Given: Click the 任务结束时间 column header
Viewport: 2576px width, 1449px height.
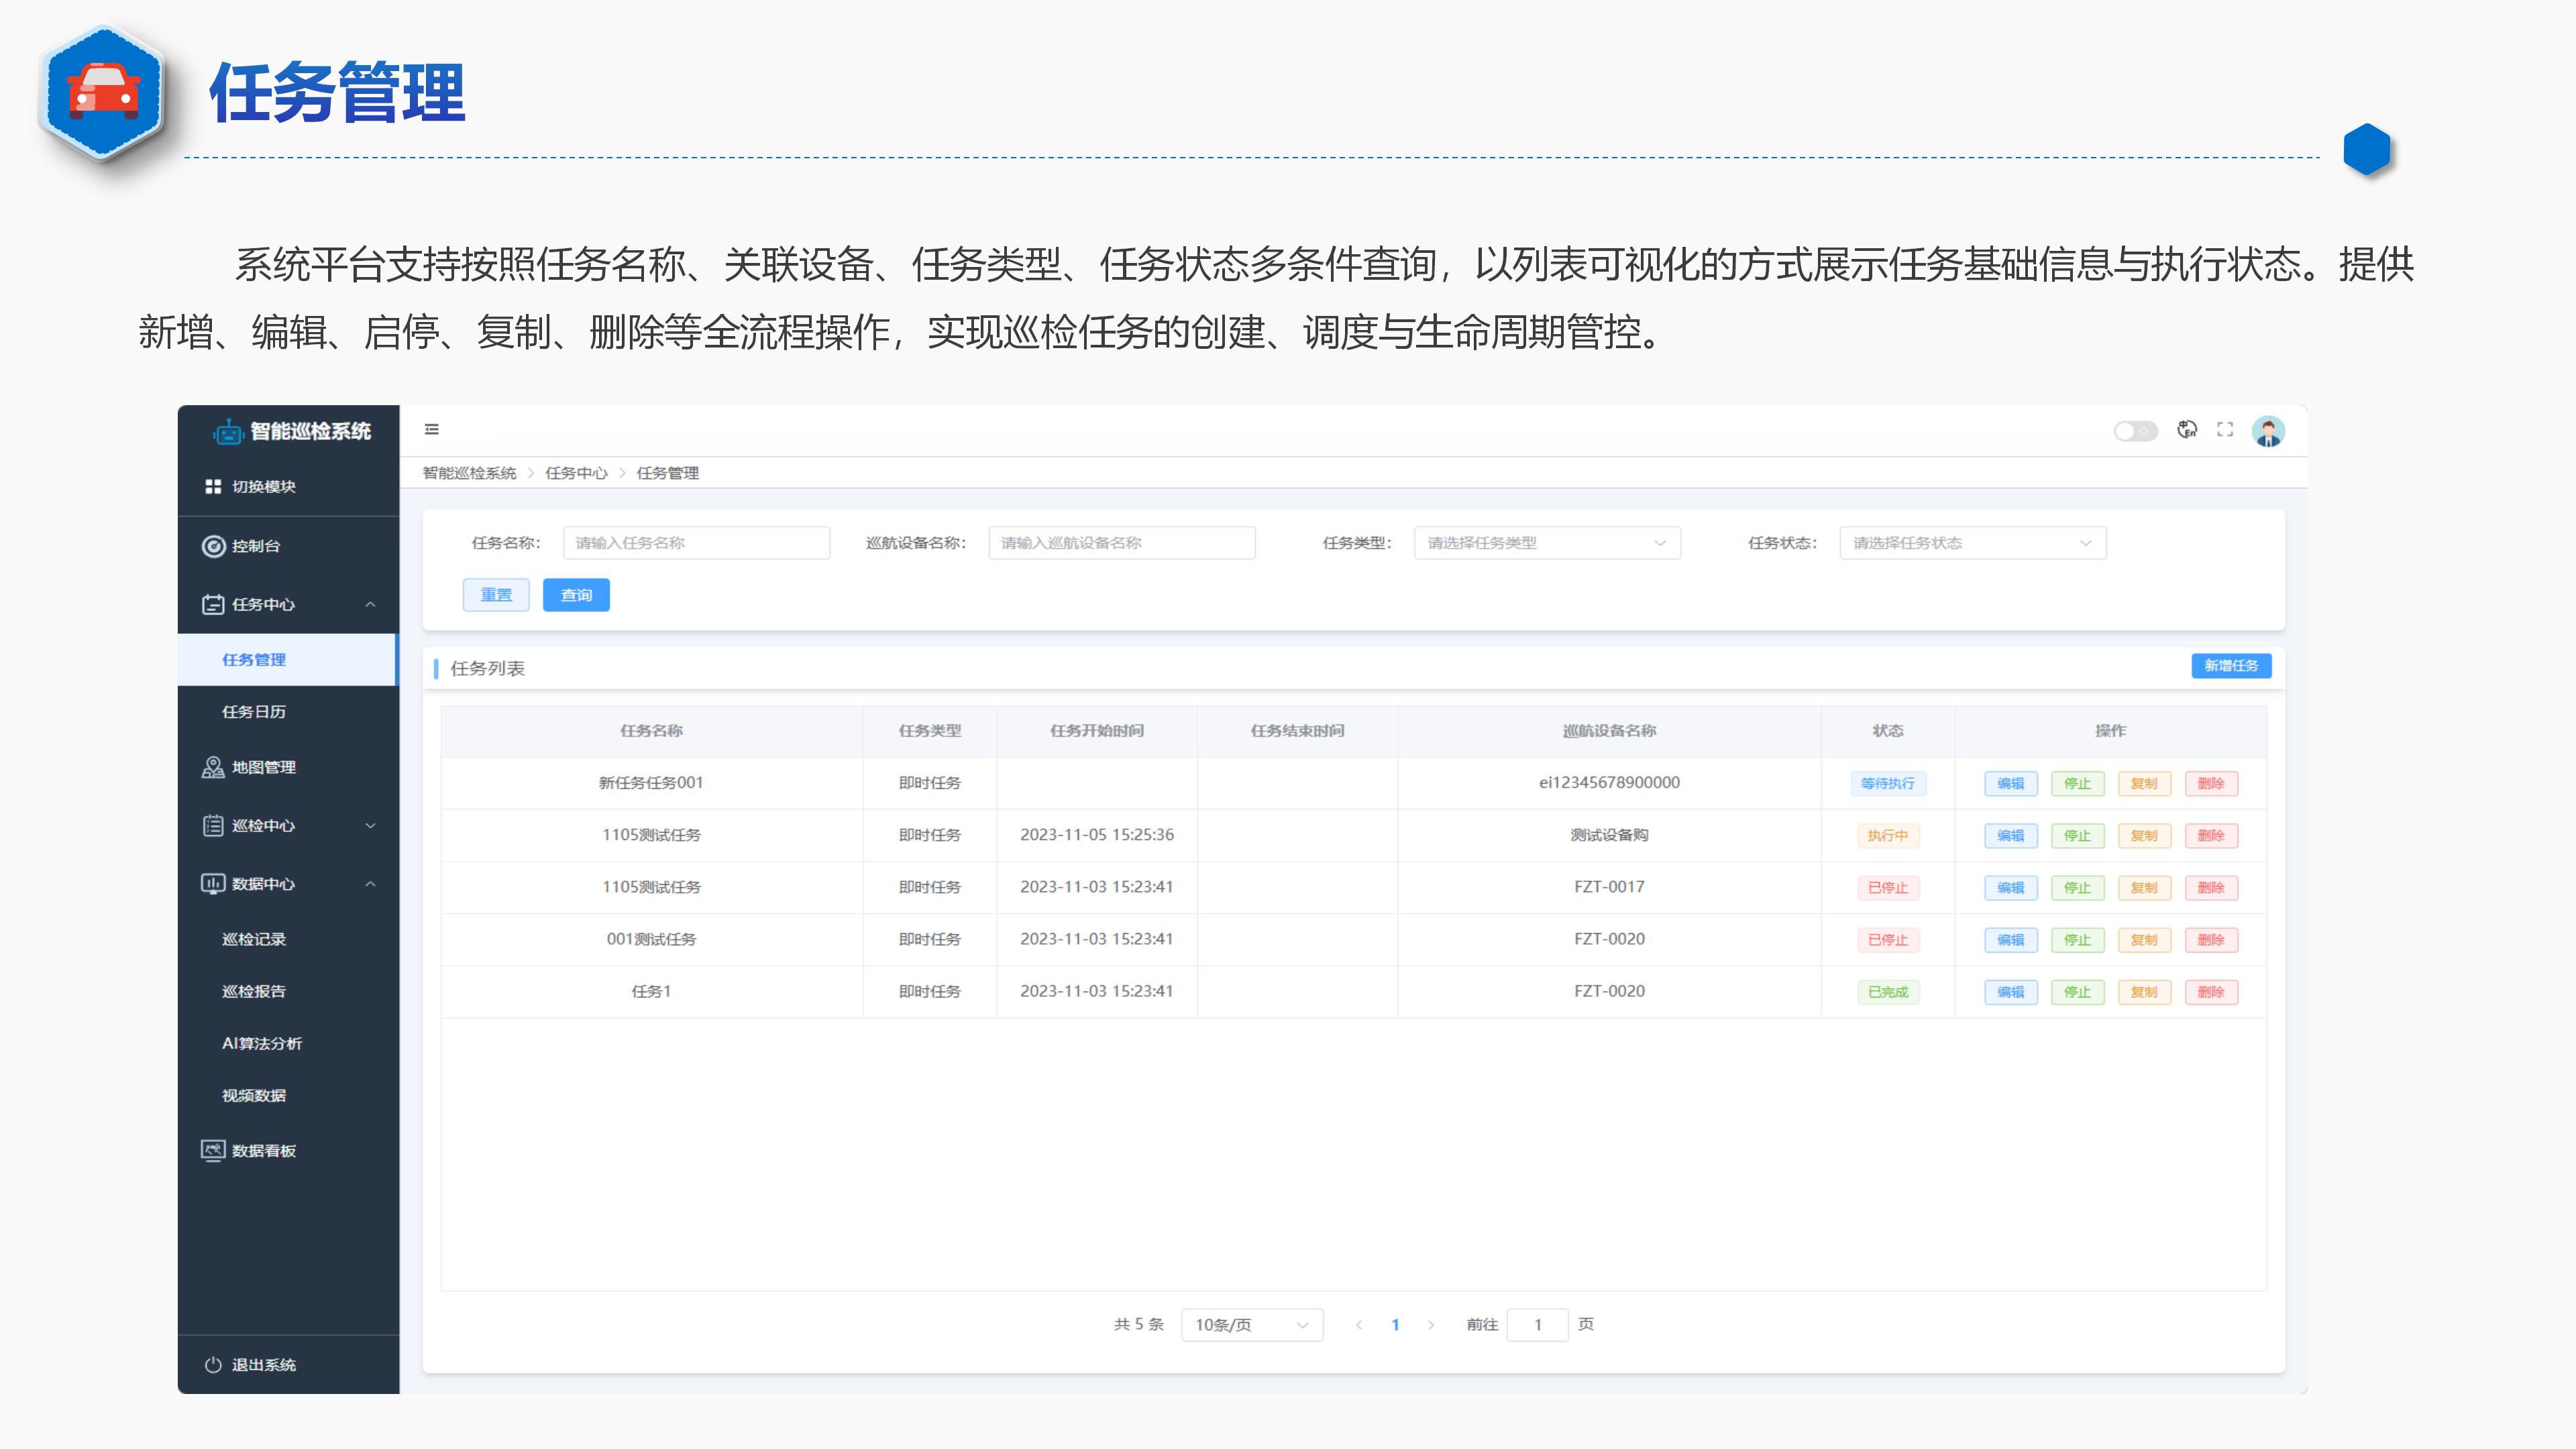Looking at the screenshot, I should (x=1297, y=731).
